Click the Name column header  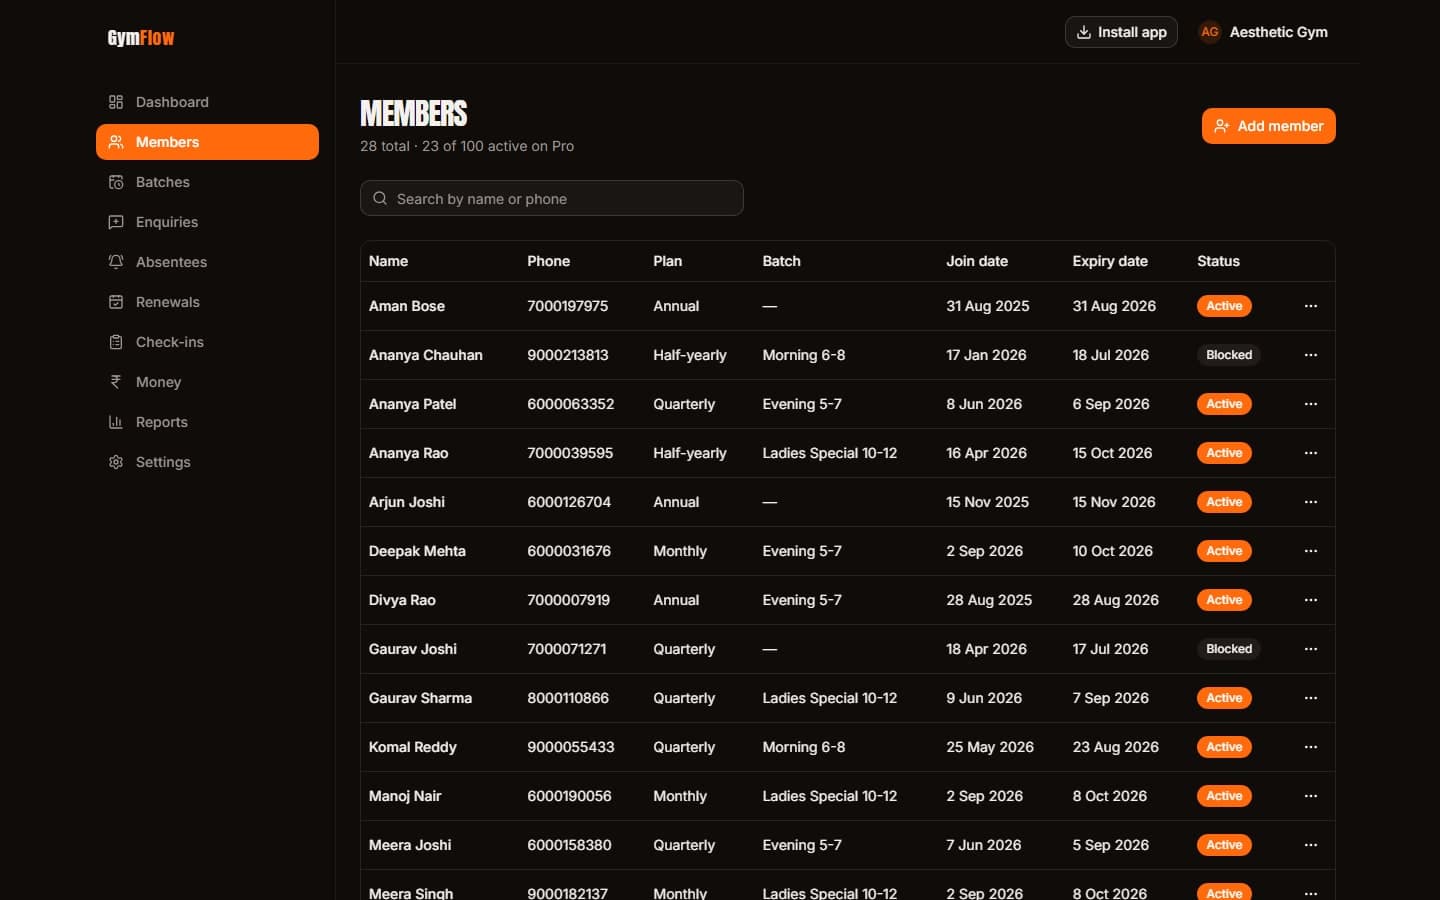388,261
